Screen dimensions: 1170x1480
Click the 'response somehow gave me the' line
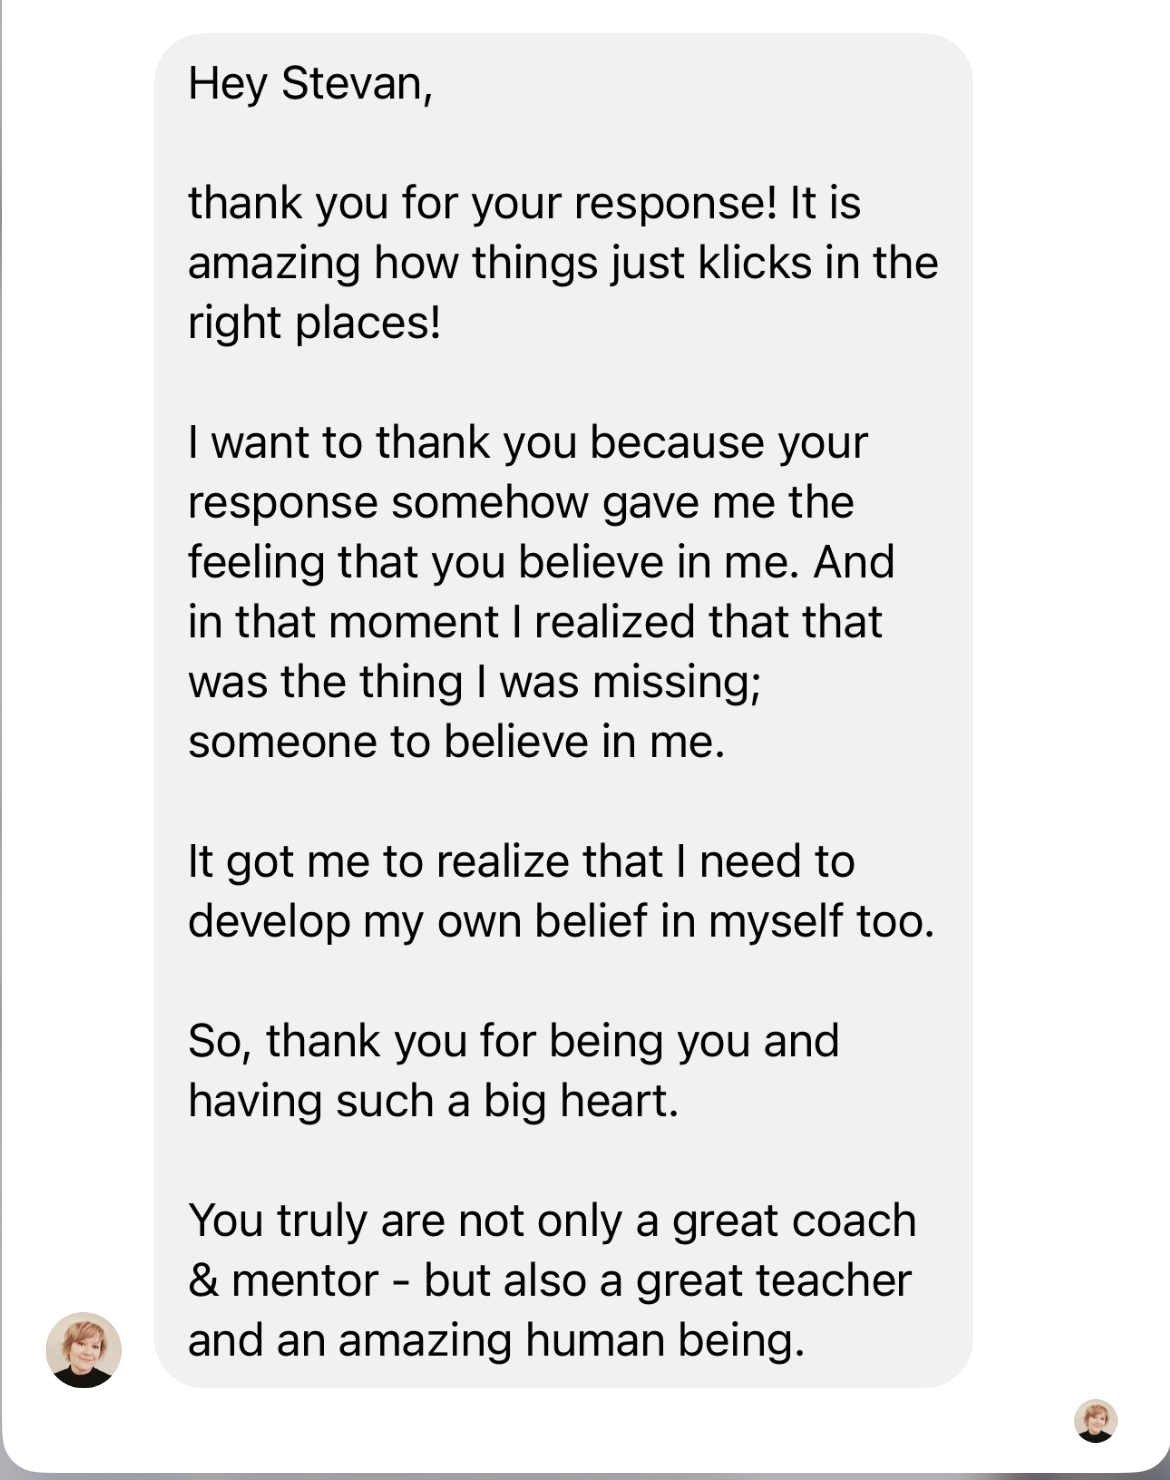click(x=520, y=502)
